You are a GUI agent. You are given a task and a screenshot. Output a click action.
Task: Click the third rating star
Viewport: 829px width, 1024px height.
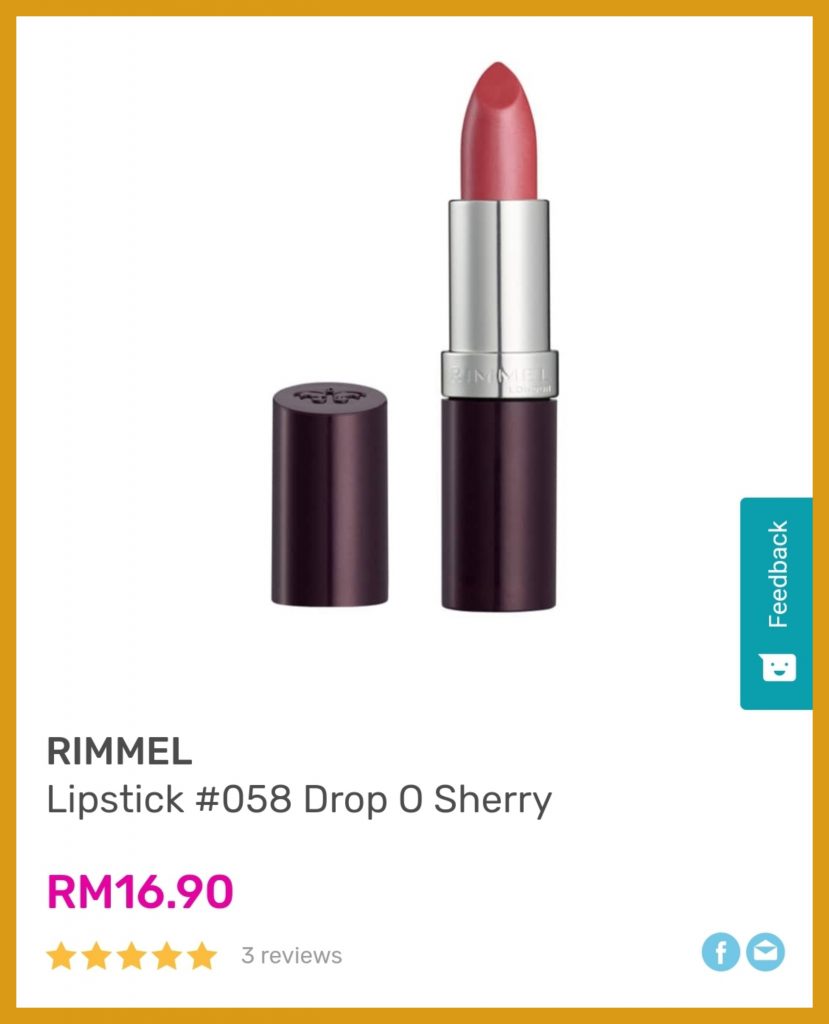pos(132,955)
